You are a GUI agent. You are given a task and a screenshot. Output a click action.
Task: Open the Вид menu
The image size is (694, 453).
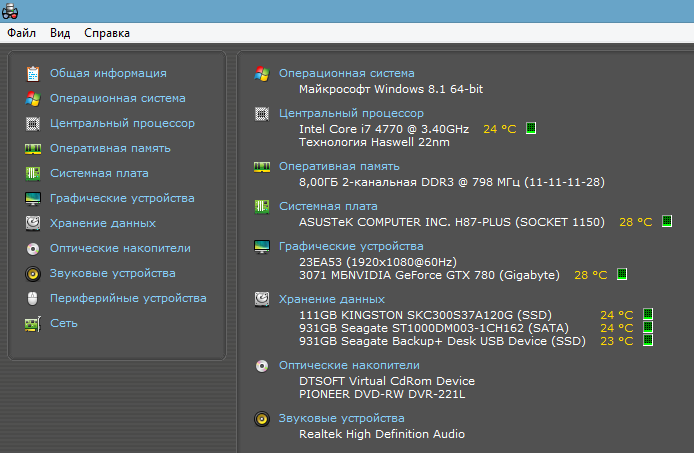click(x=60, y=33)
